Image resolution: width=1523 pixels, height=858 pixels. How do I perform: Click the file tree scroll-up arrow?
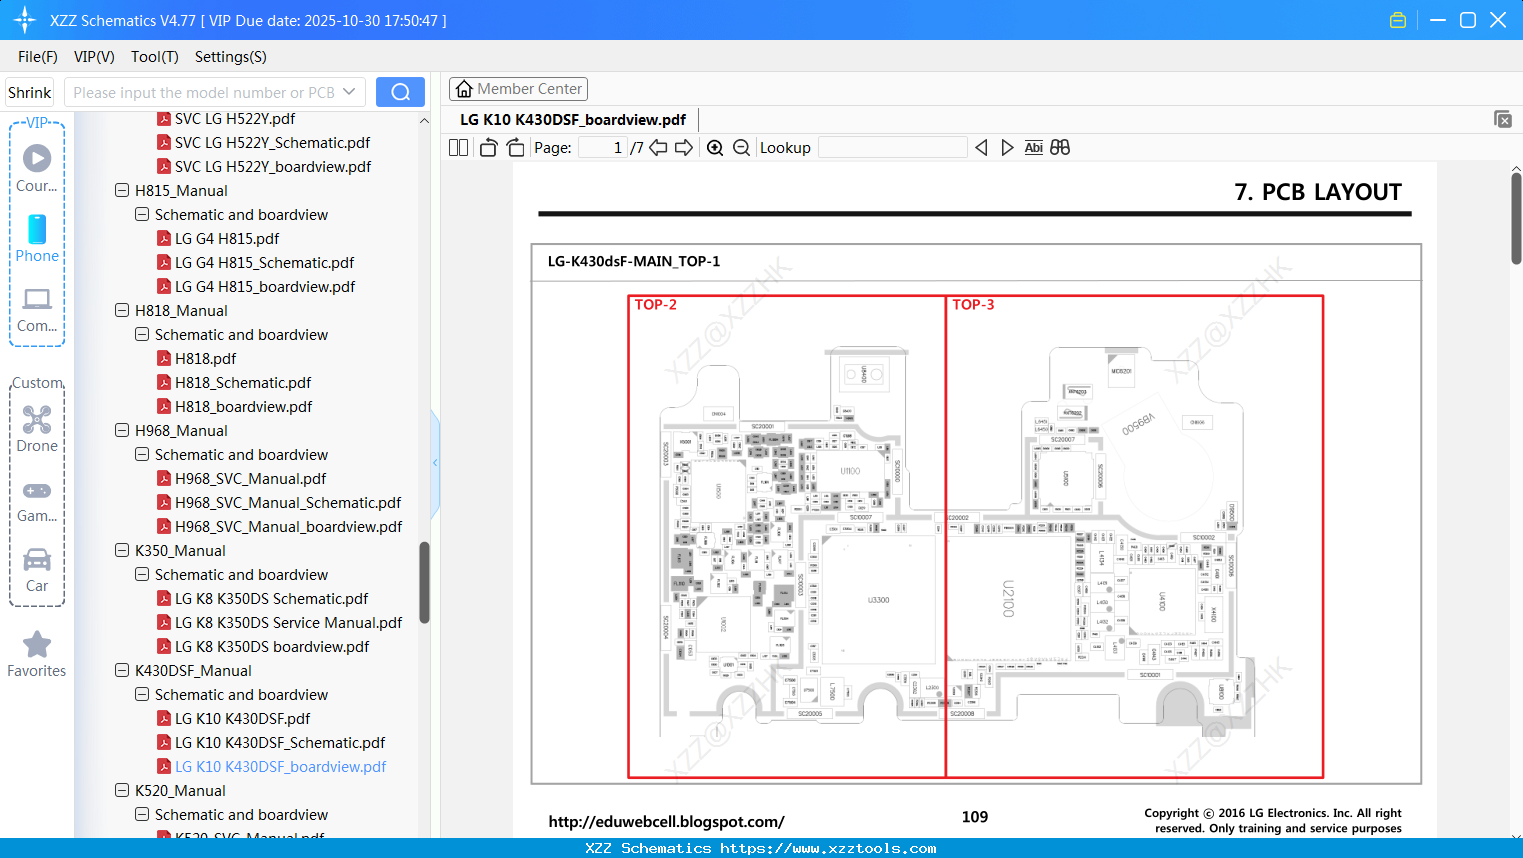click(424, 120)
